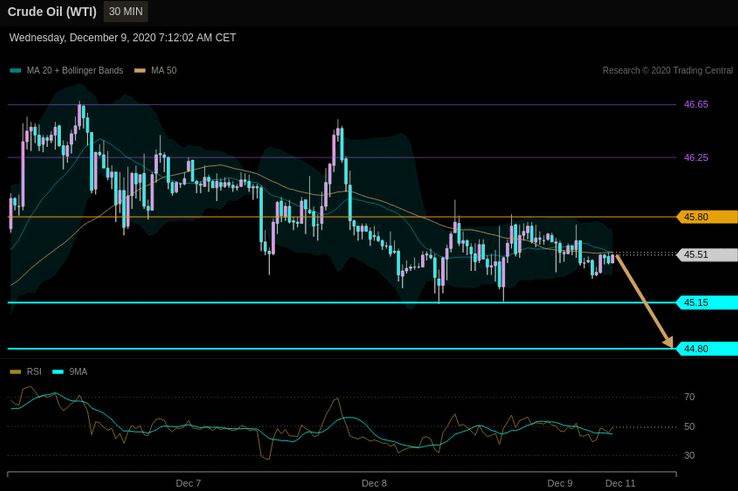Click the 30 MIN timeframe button
738x491 pixels.
coord(126,11)
